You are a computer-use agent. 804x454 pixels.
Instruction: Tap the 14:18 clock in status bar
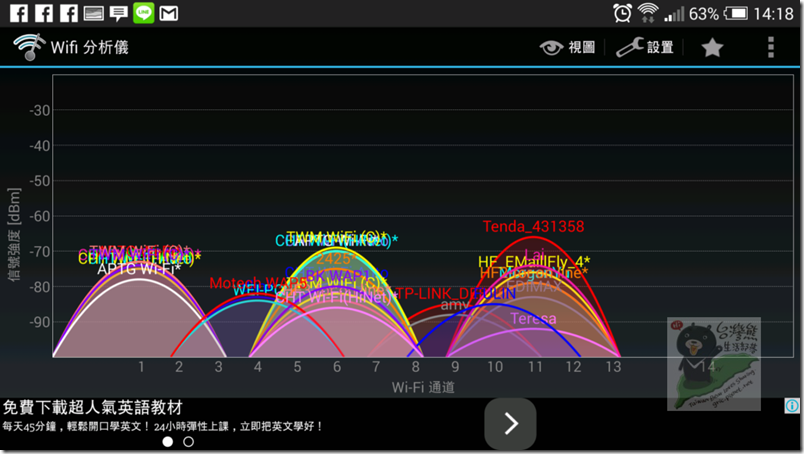coord(773,13)
